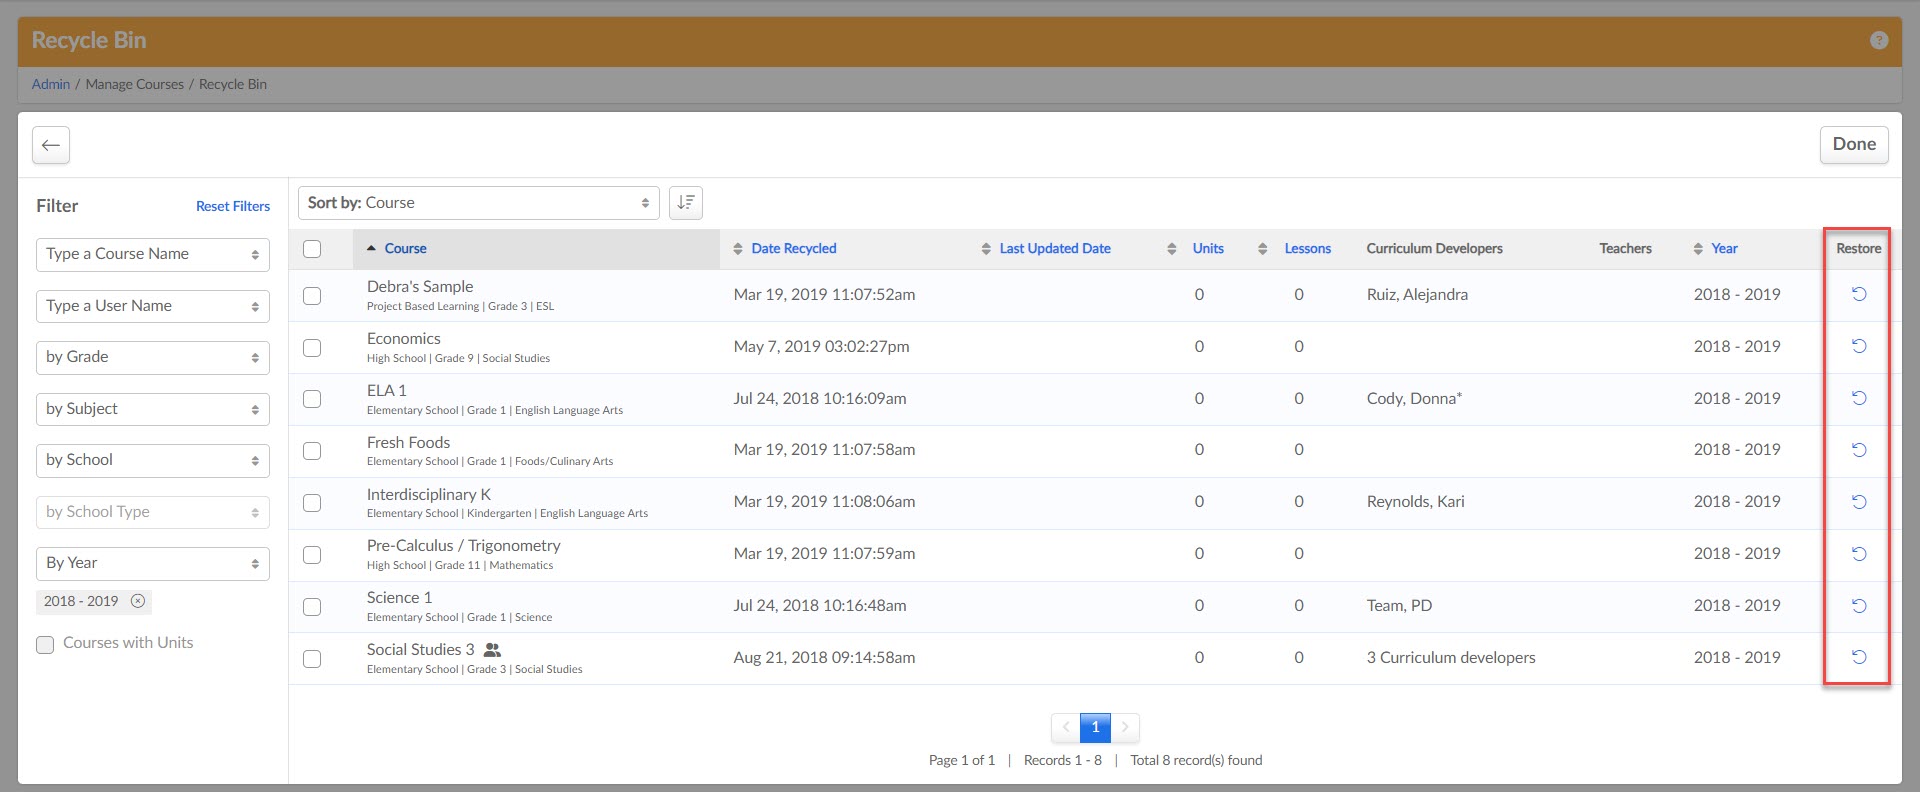Restore the Fresh Foods course
The height and width of the screenshot is (792, 1920).
(1859, 450)
